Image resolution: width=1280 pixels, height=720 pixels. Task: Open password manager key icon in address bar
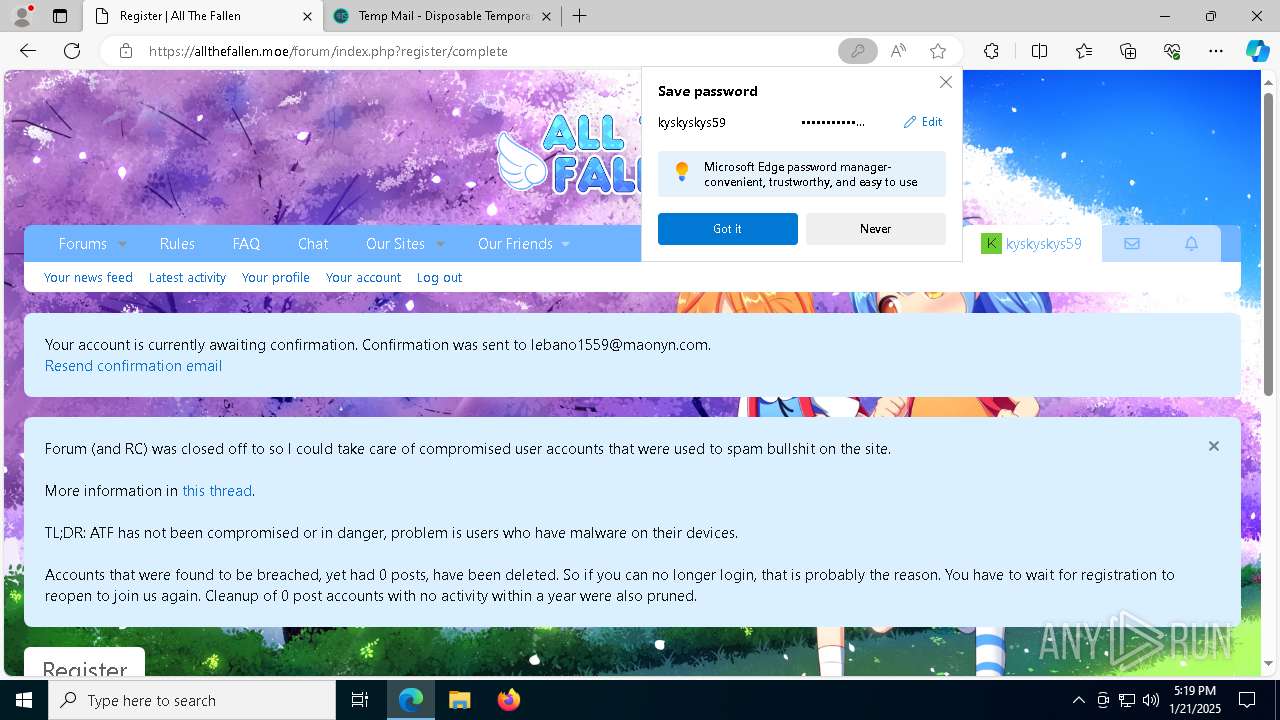[857, 51]
